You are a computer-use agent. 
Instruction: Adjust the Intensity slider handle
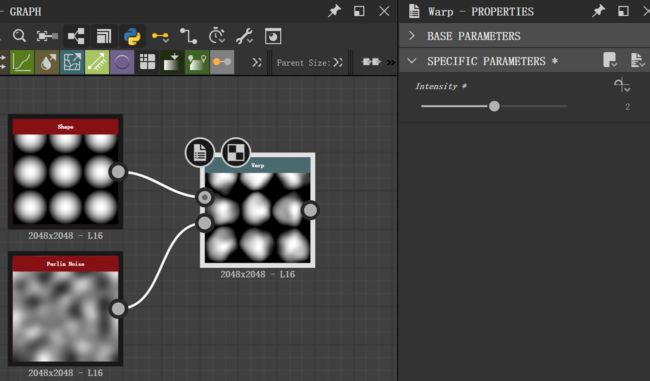(494, 106)
